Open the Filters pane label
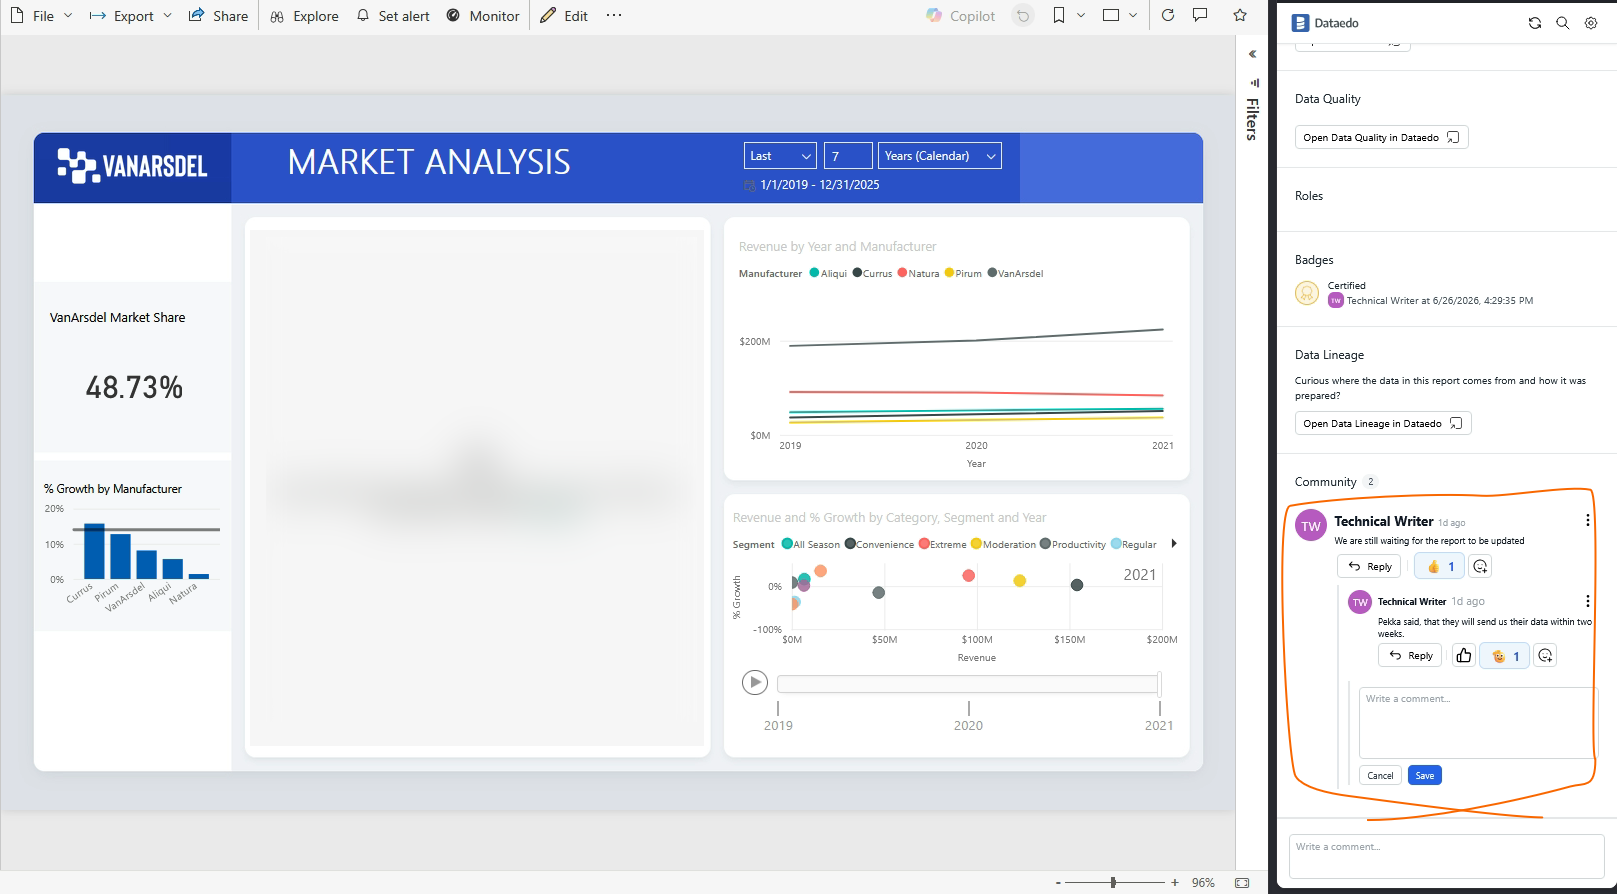 (1252, 119)
